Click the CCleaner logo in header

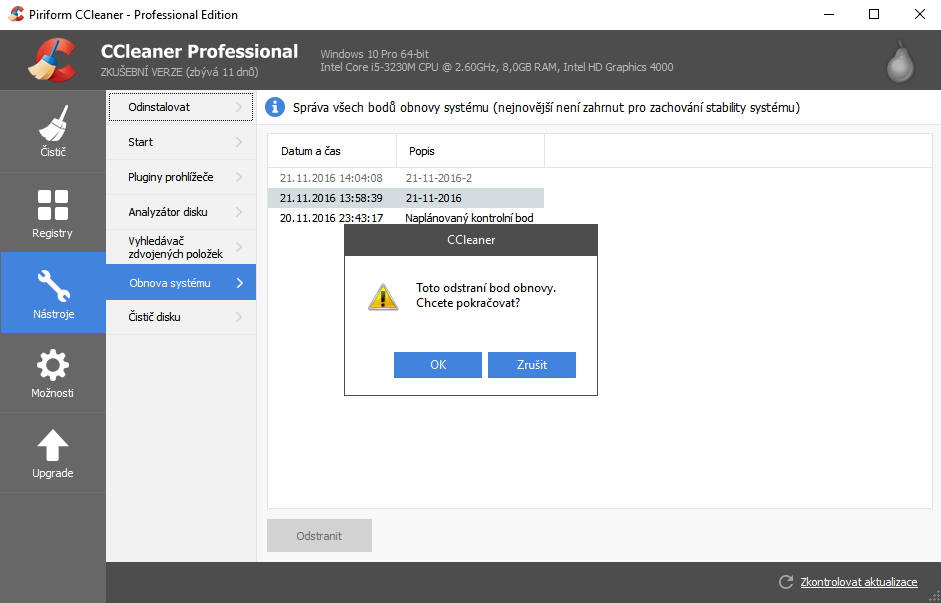[52, 59]
